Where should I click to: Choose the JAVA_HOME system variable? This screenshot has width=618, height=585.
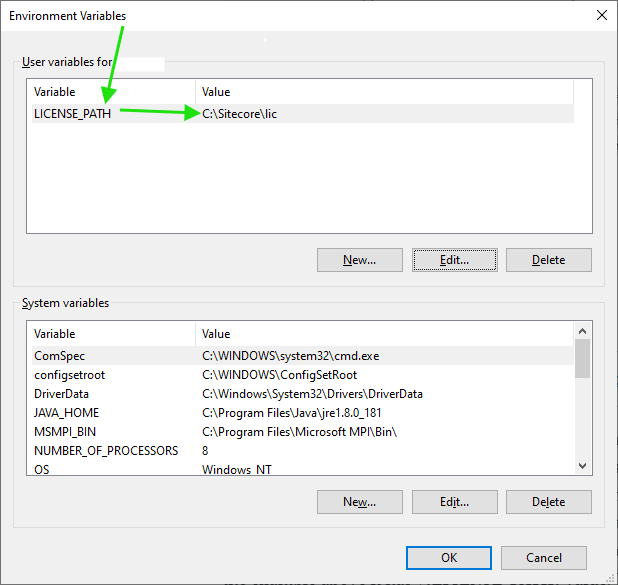coord(66,412)
